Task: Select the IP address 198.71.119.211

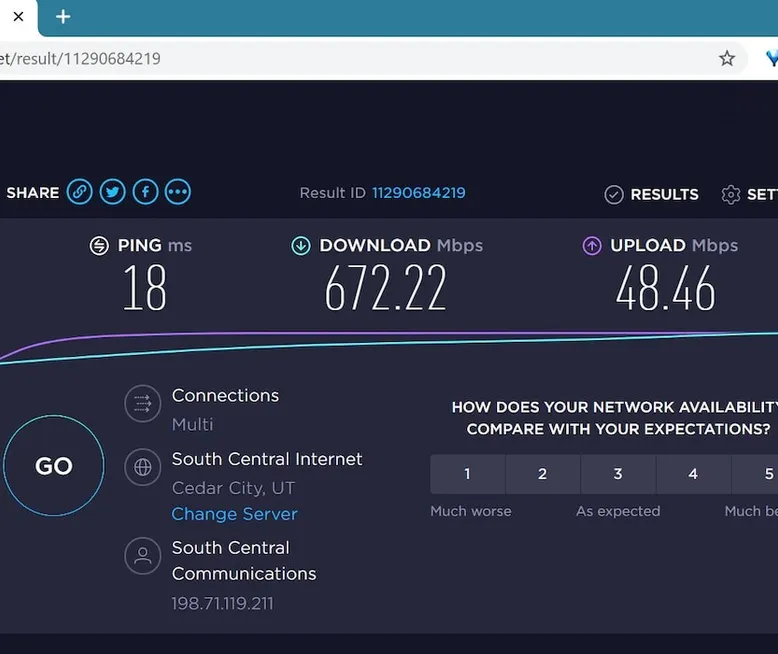Action: point(222,603)
